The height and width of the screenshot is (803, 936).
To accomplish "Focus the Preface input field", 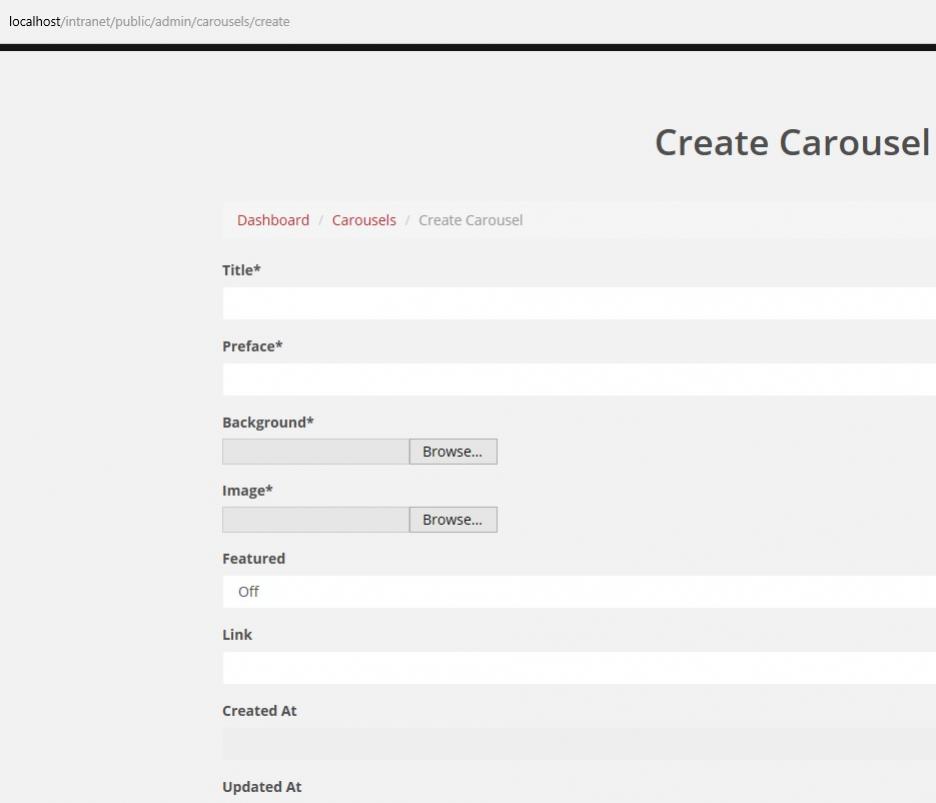I will (x=579, y=379).
